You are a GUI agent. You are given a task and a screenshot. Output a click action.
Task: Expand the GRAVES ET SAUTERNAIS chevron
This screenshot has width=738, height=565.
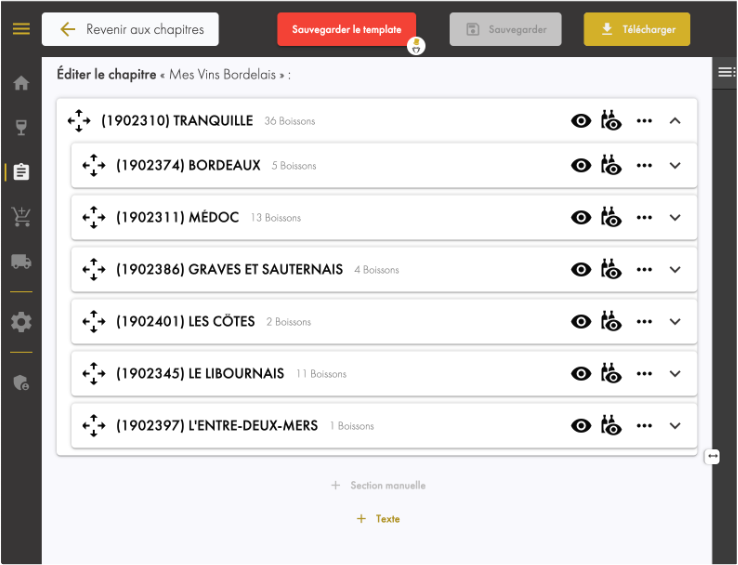675,270
